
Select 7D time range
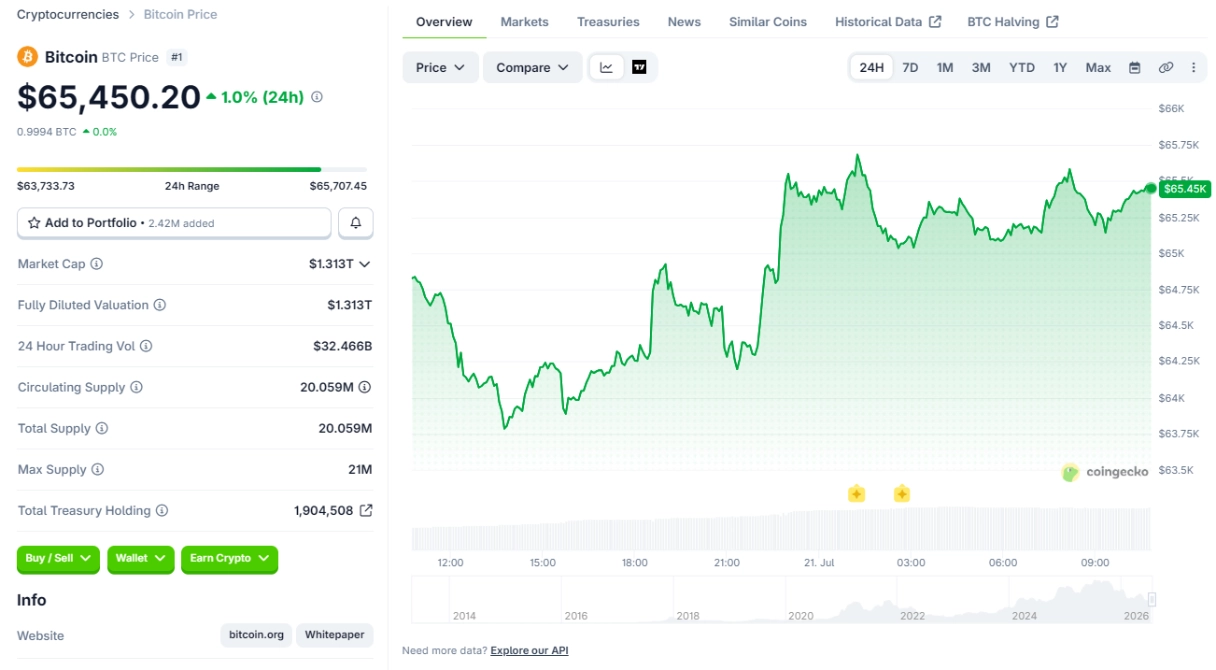[910, 67]
